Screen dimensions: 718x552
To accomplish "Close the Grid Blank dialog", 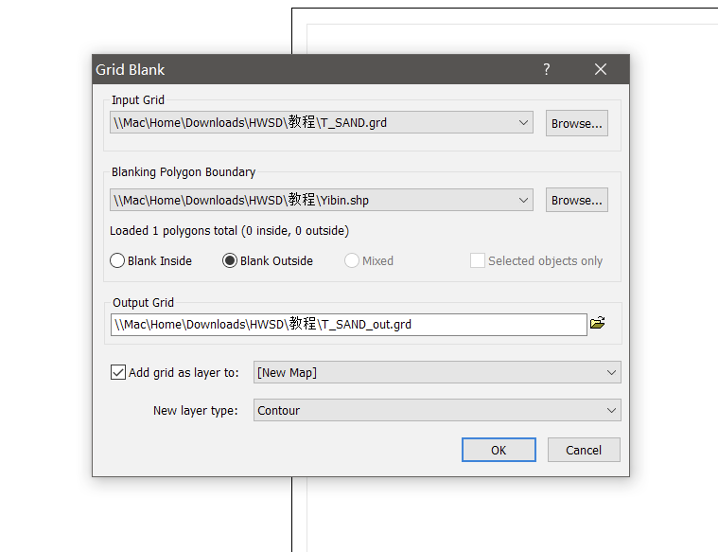I will (600, 69).
